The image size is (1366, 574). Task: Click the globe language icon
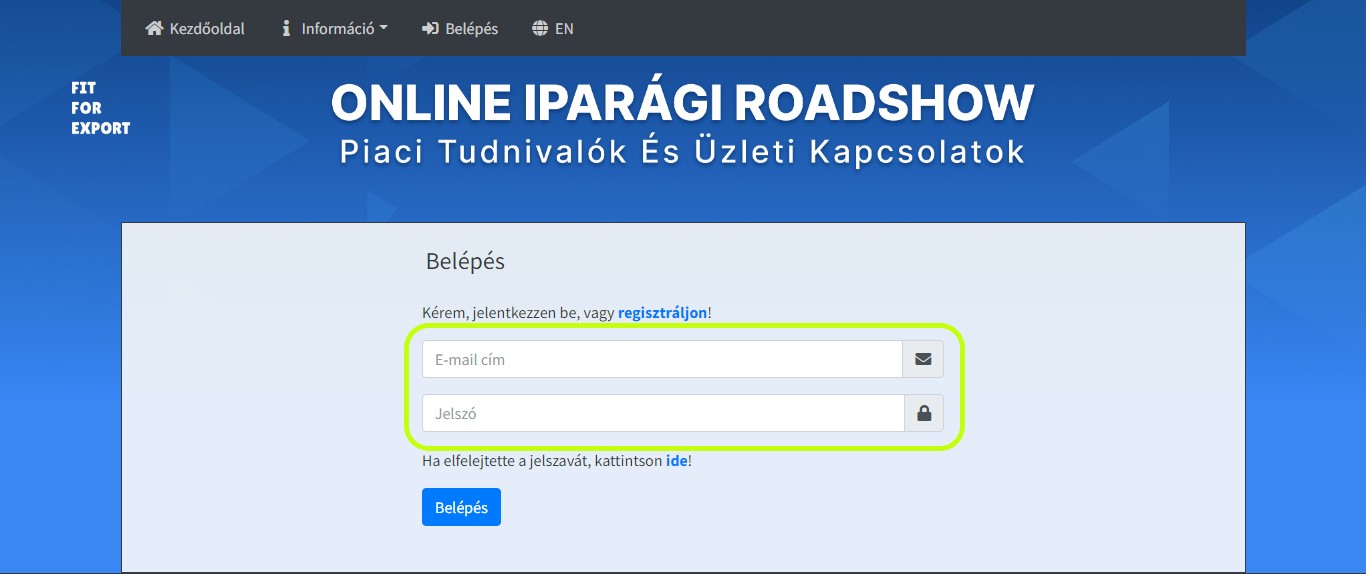click(x=540, y=28)
